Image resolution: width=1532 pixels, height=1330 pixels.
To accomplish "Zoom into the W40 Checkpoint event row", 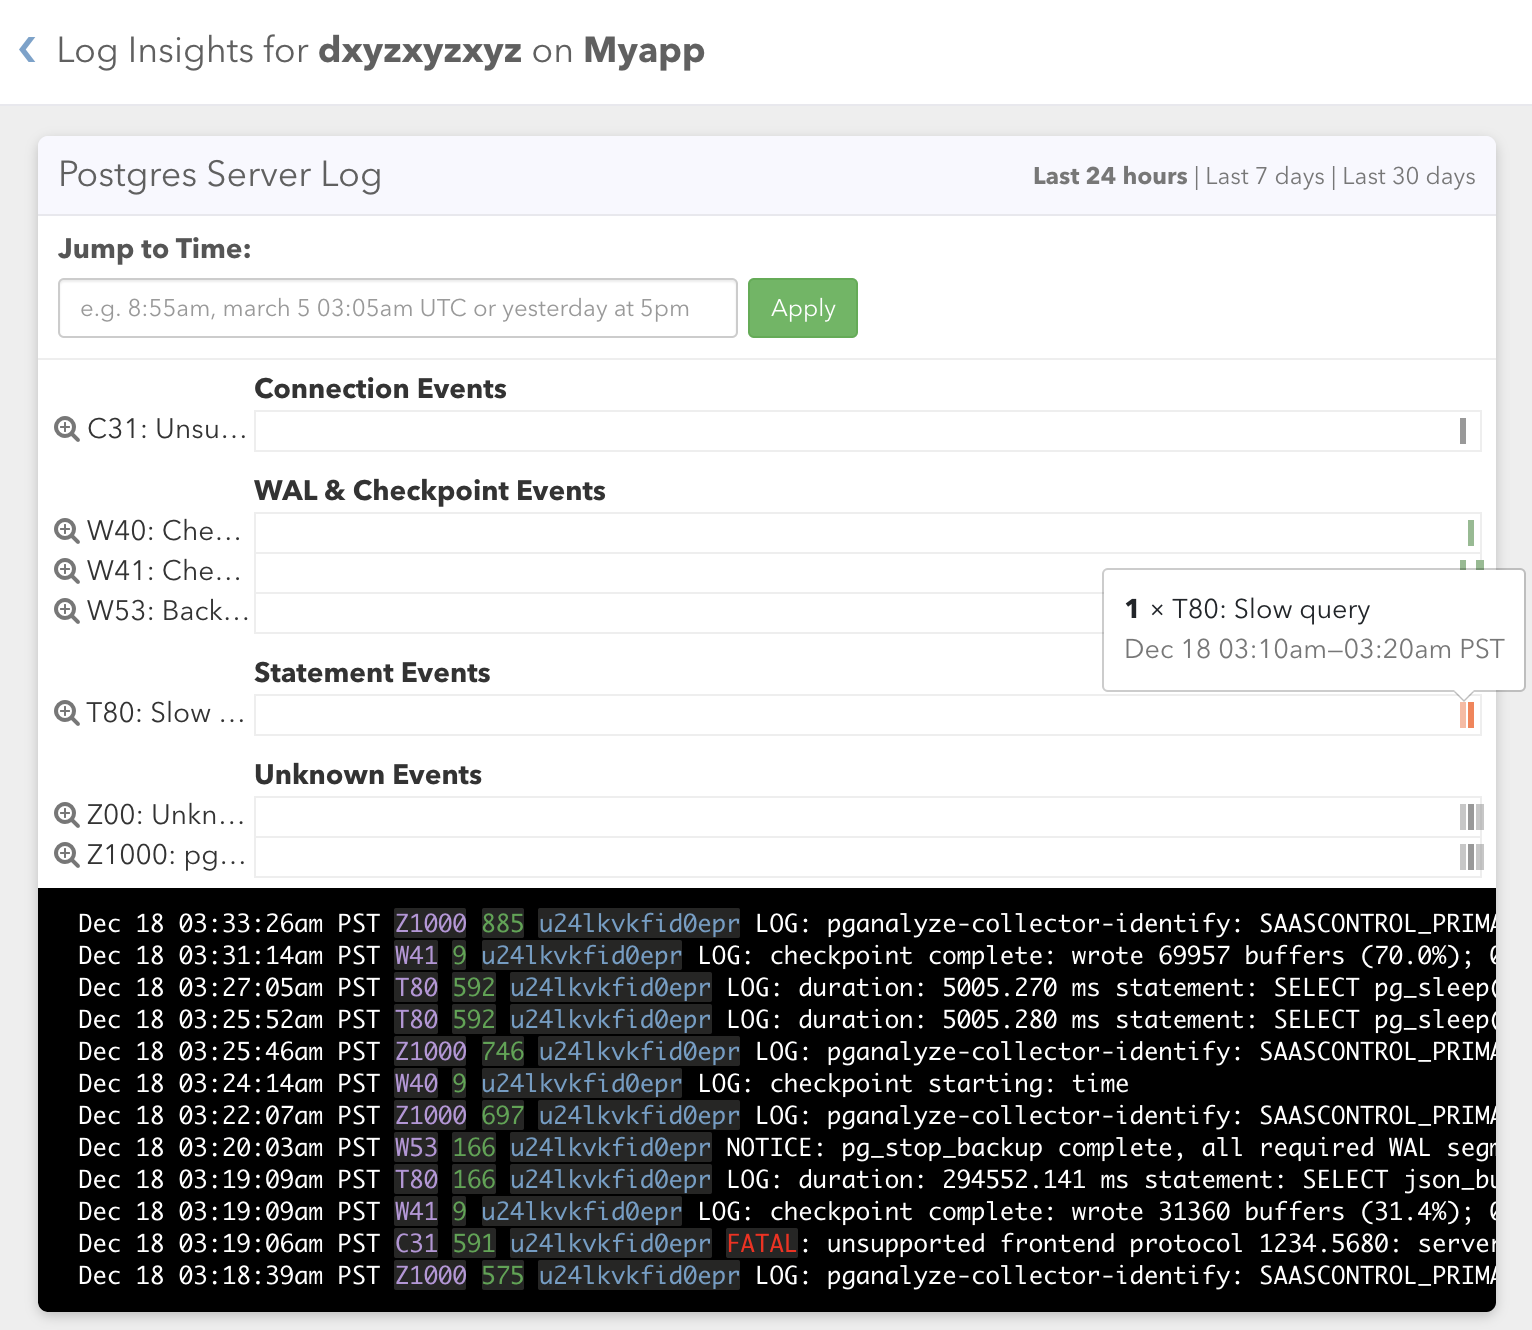I will (x=67, y=531).
